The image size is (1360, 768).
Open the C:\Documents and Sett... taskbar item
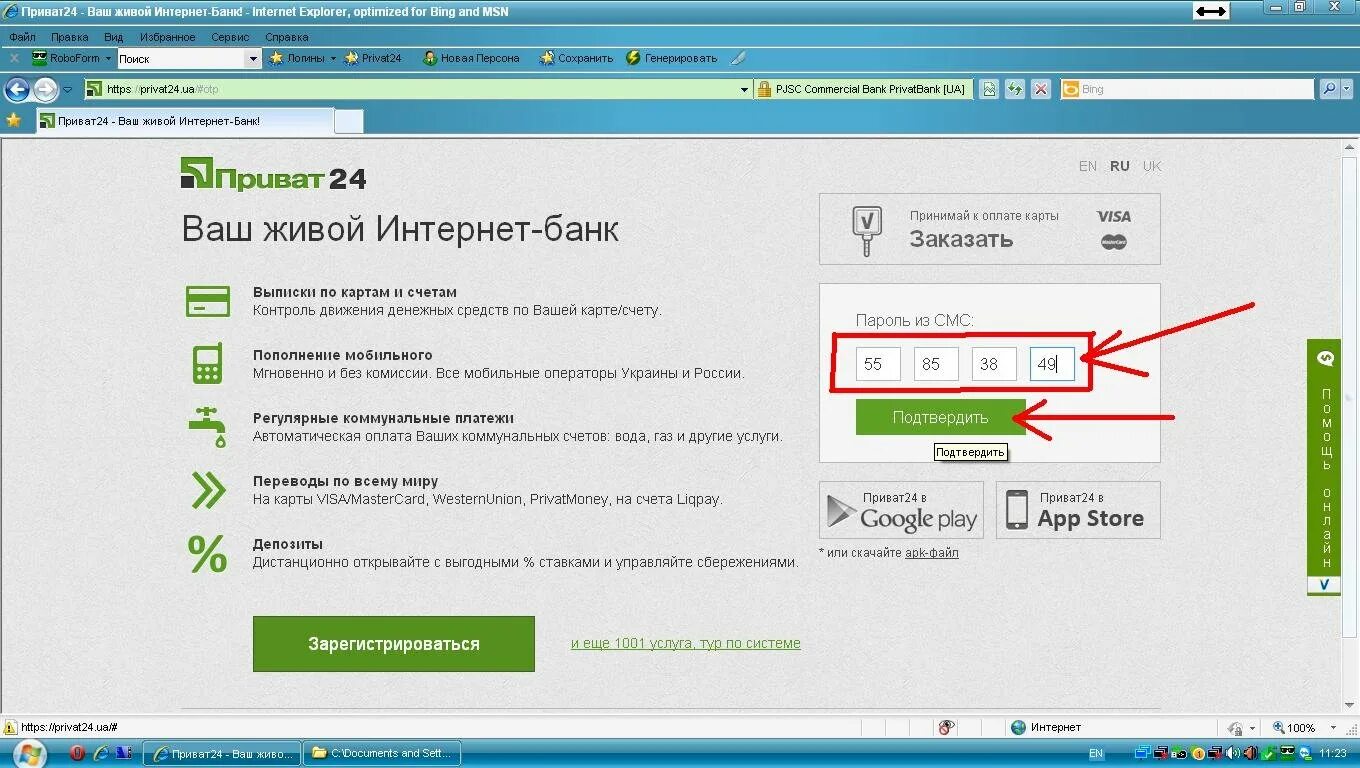coord(382,753)
